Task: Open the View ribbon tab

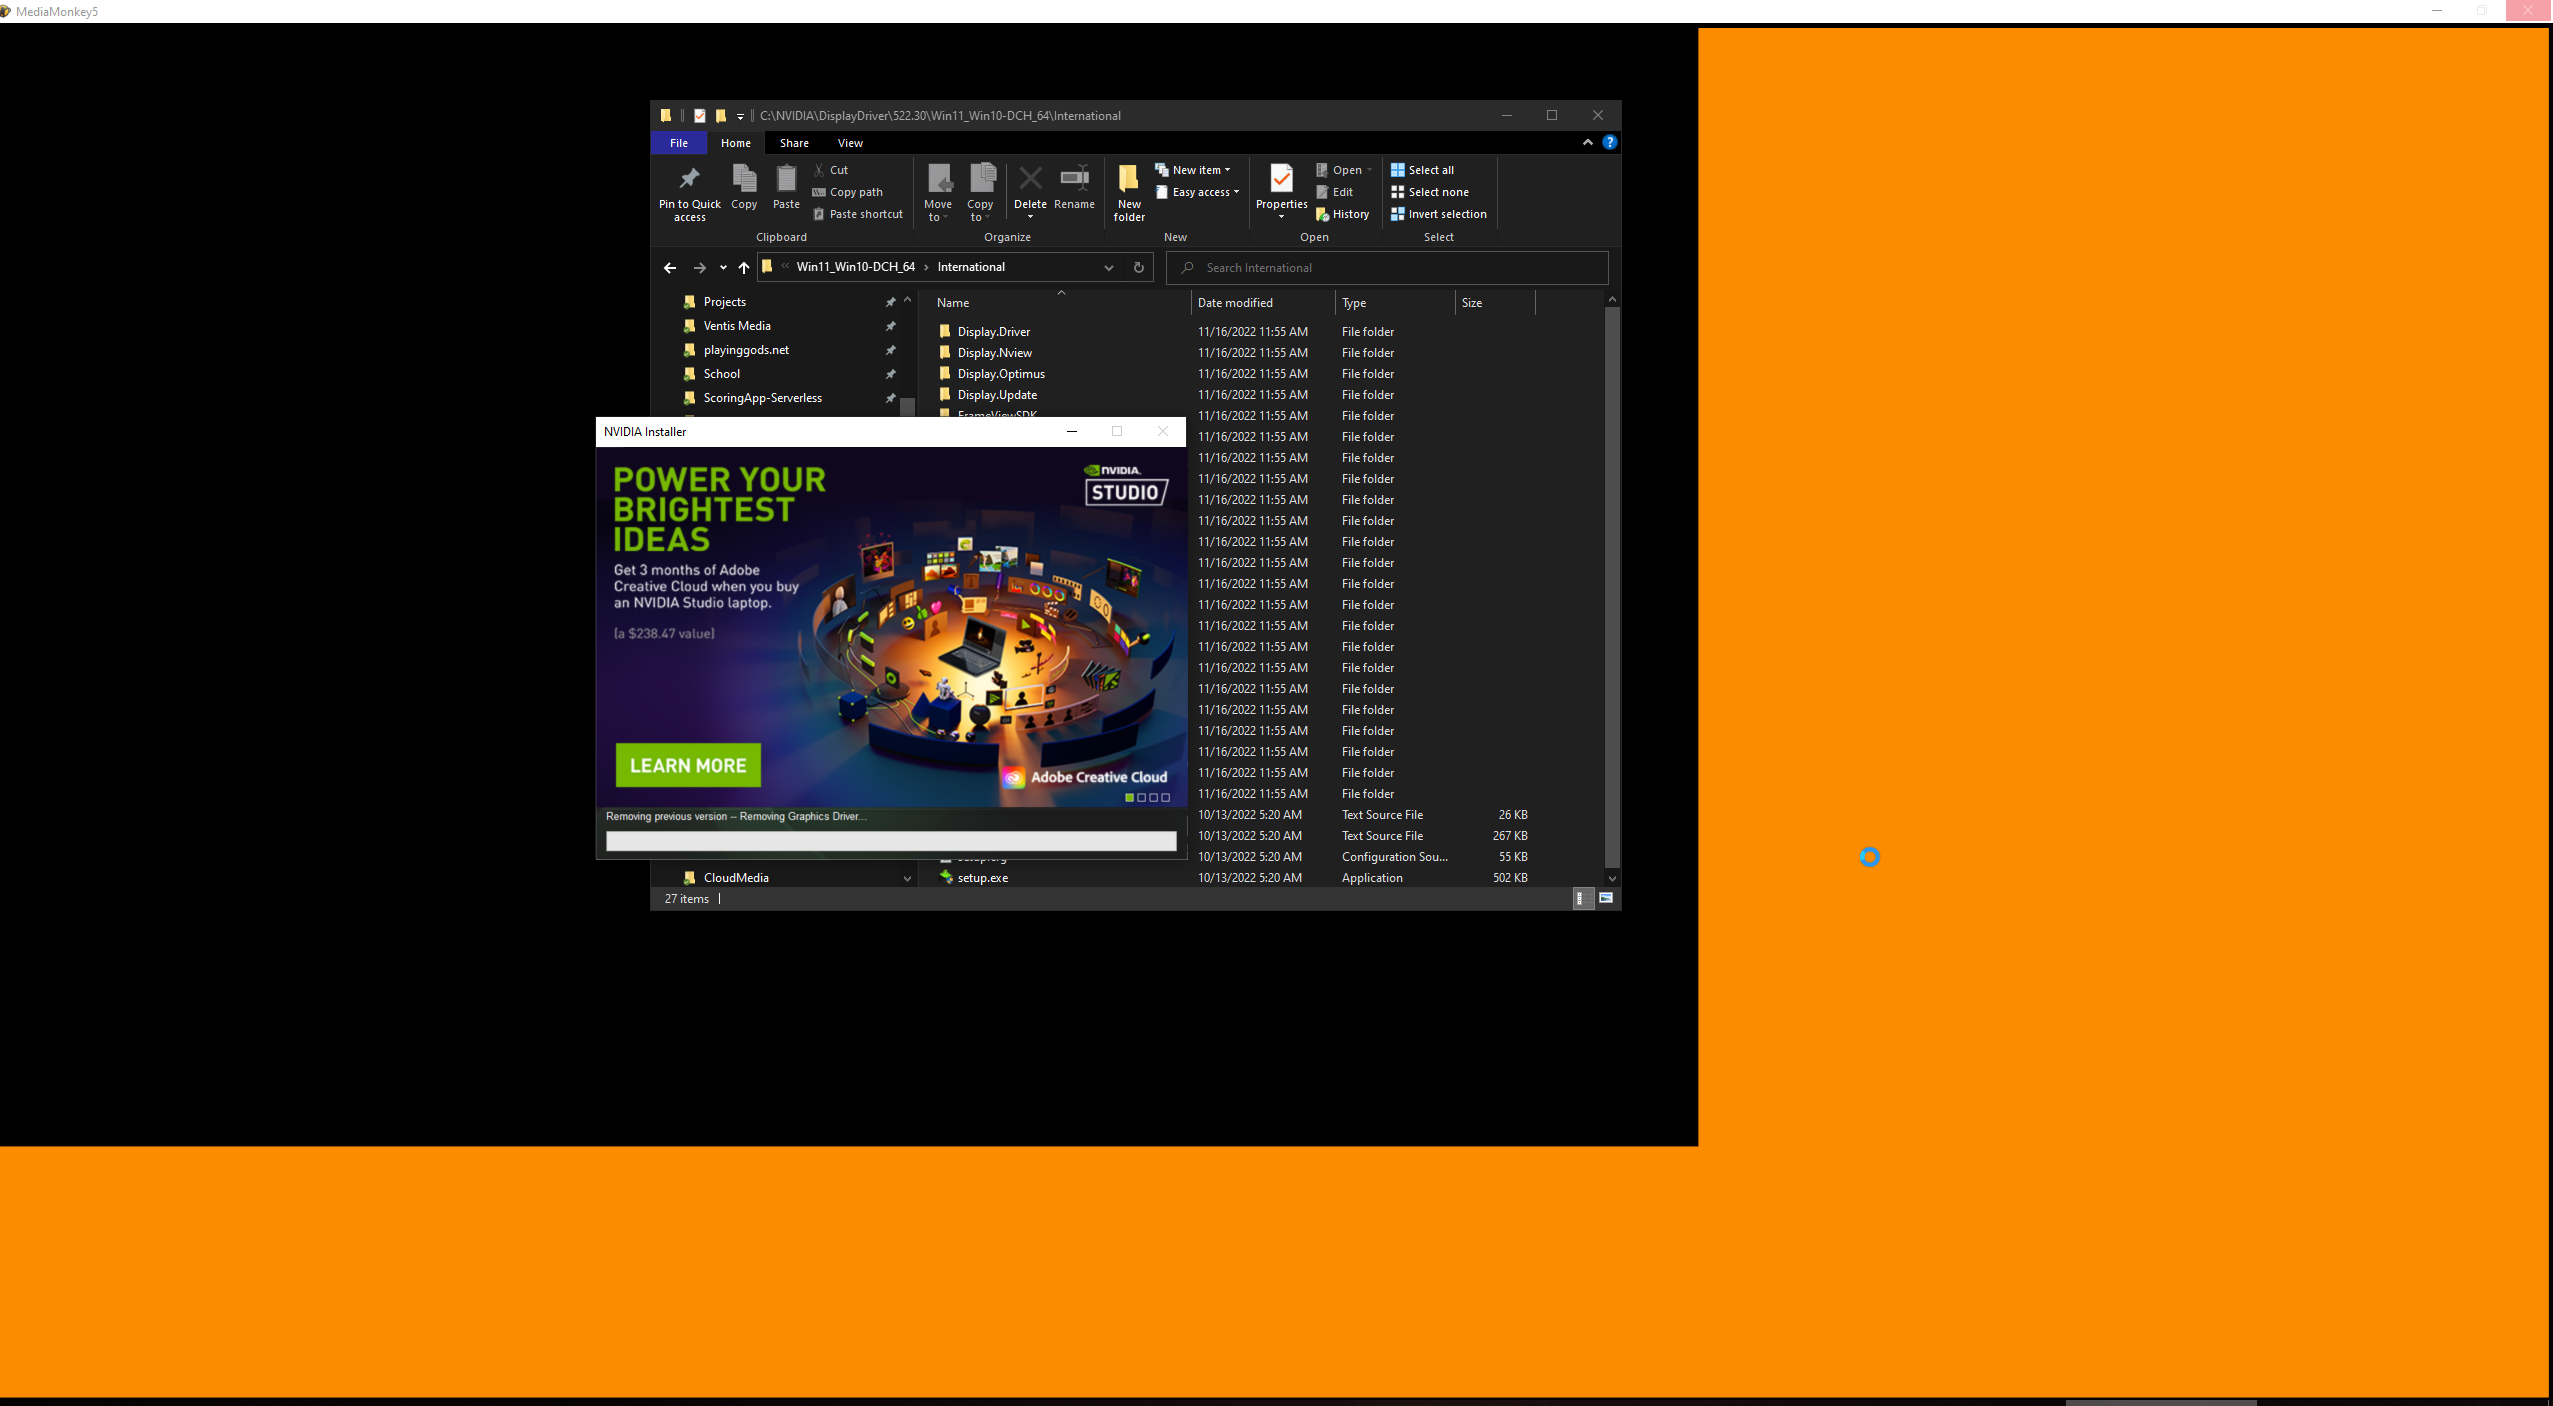Action: [850, 143]
